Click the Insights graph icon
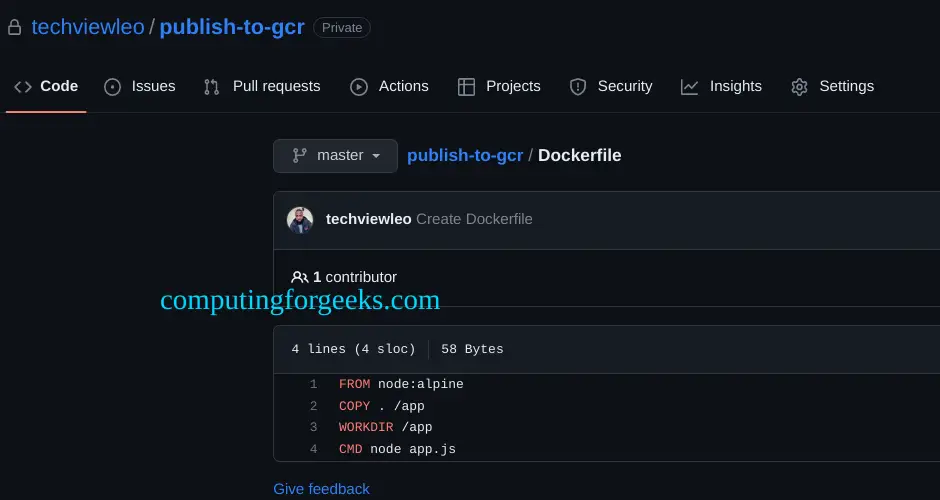The width and height of the screenshot is (940, 500). [x=689, y=87]
